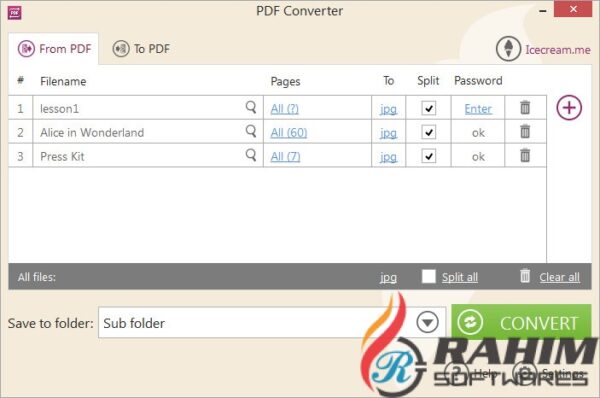
Task: Delete lesson1 row with trash icon
Action: tap(525, 108)
